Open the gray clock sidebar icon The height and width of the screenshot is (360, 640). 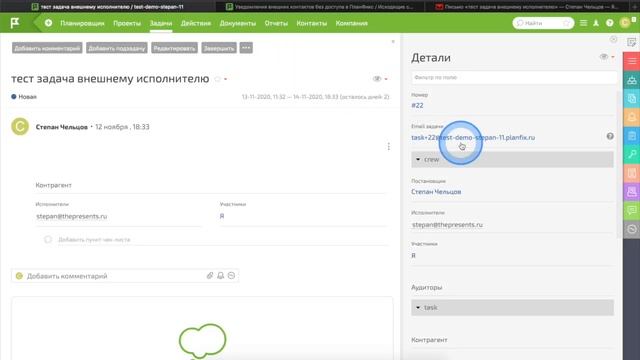pyautogui.click(x=631, y=229)
